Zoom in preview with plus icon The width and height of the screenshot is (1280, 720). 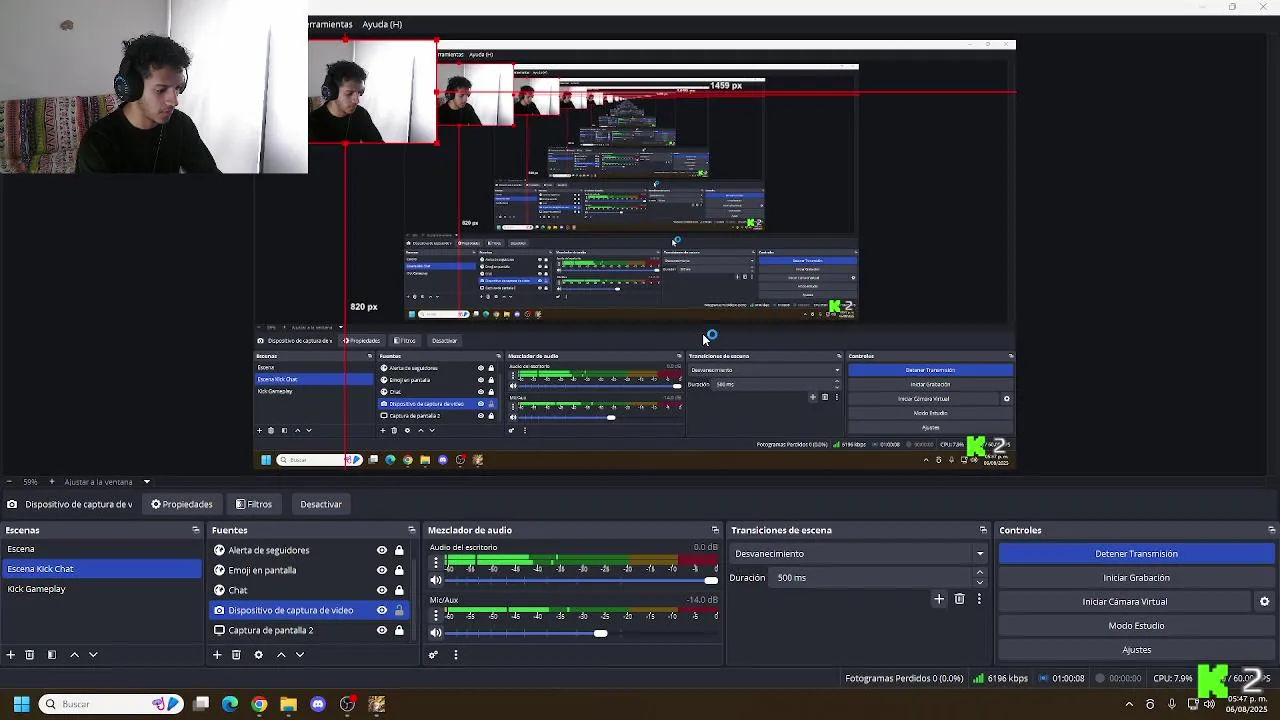pos(51,482)
